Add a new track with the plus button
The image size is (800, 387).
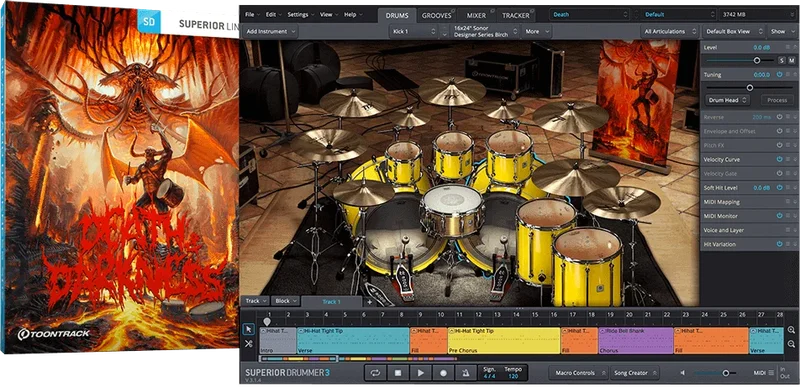pyautogui.click(x=369, y=302)
